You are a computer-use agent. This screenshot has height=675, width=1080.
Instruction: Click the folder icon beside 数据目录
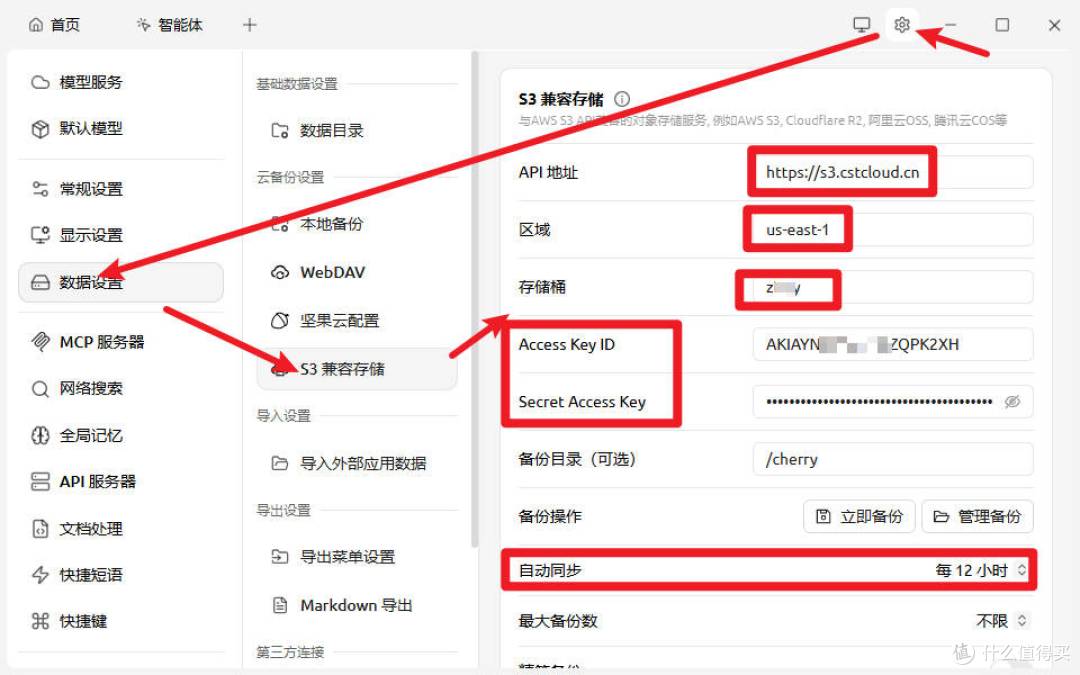[280, 130]
